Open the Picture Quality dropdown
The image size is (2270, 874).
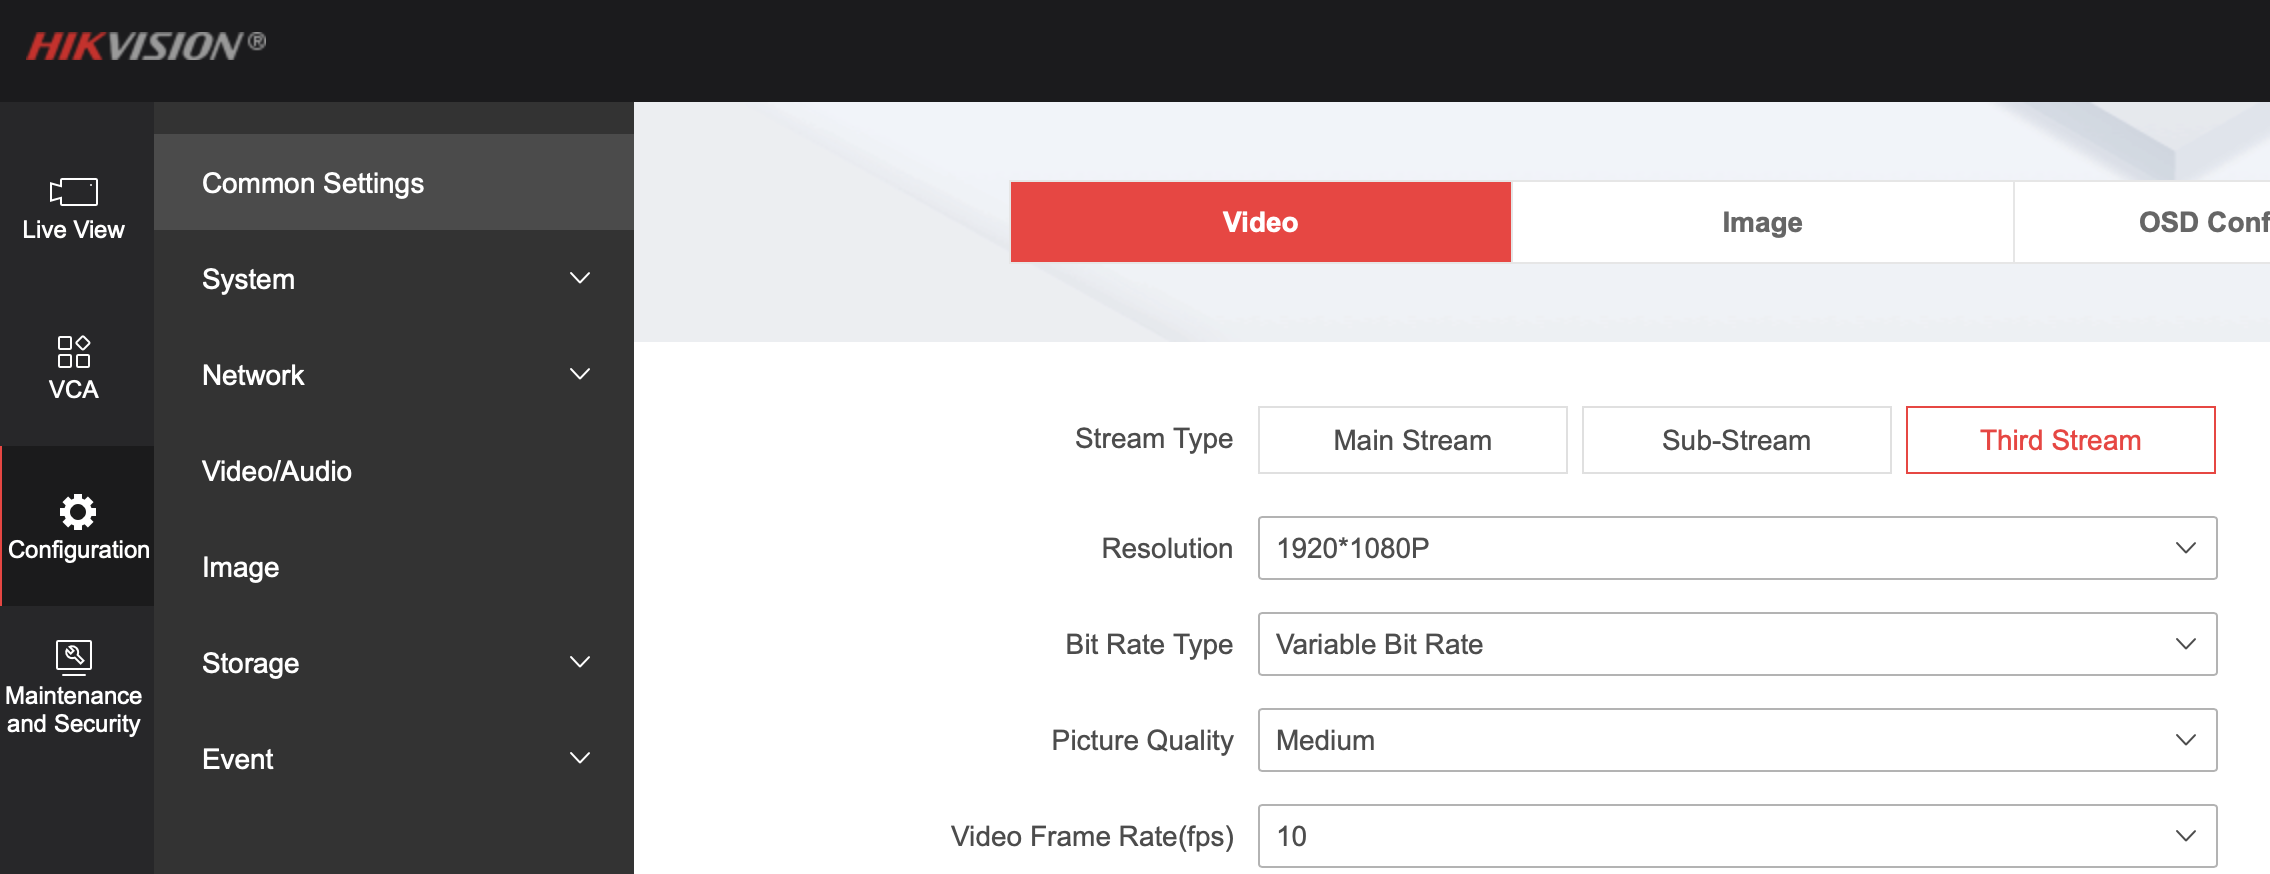coord(1737,740)
